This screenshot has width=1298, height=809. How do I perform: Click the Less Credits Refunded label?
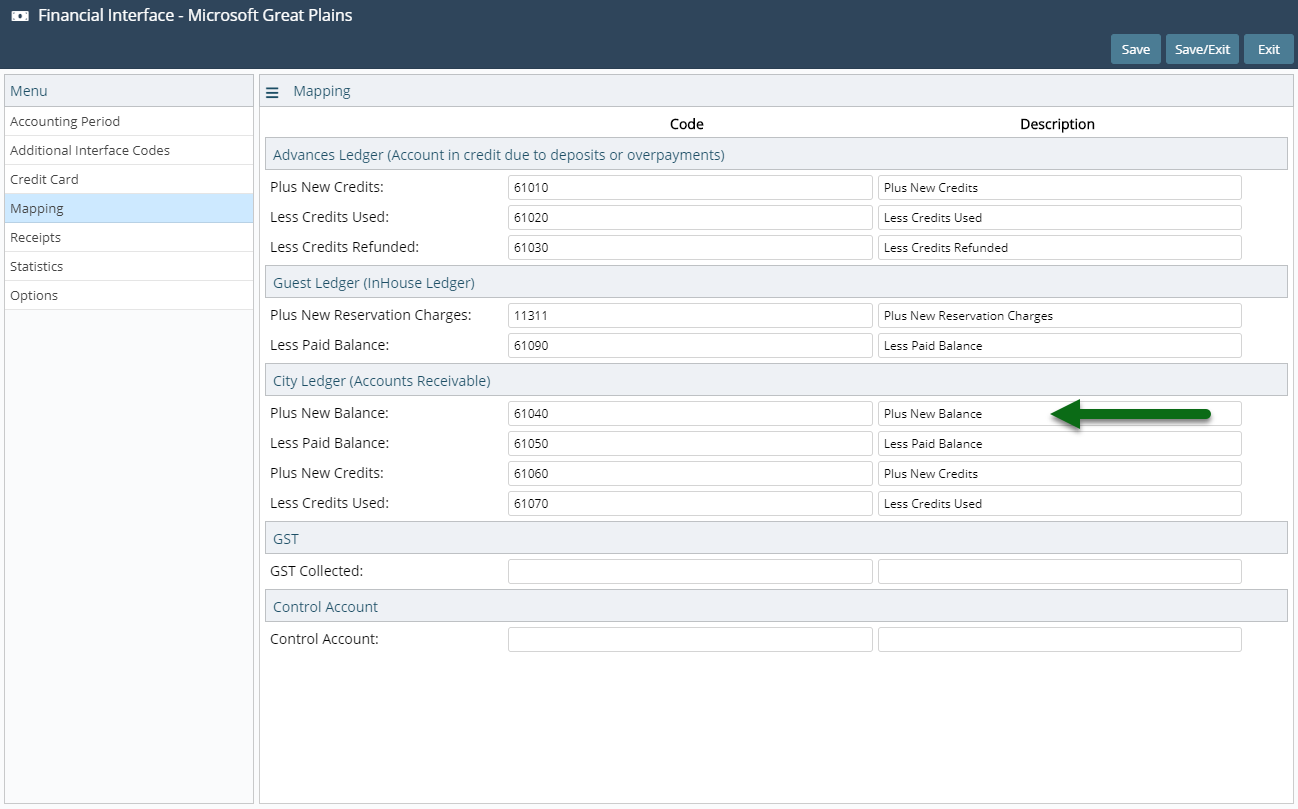(x=345, y=246)
